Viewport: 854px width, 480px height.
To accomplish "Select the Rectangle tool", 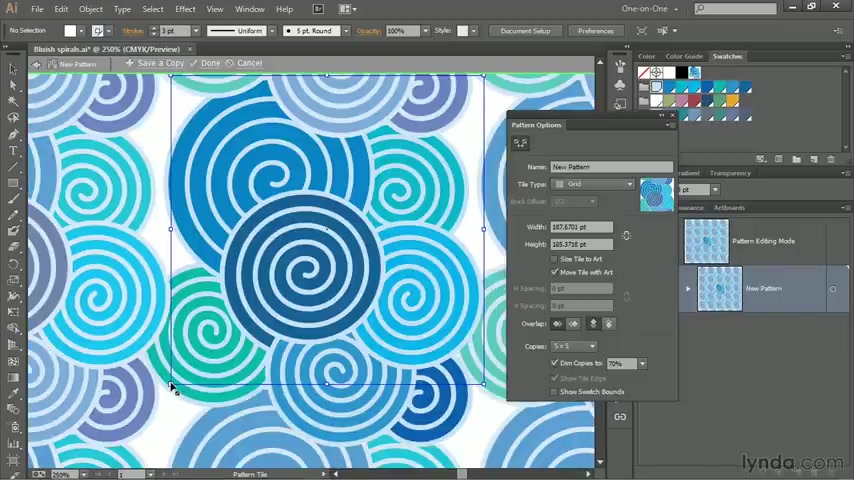I will [13, 183].
